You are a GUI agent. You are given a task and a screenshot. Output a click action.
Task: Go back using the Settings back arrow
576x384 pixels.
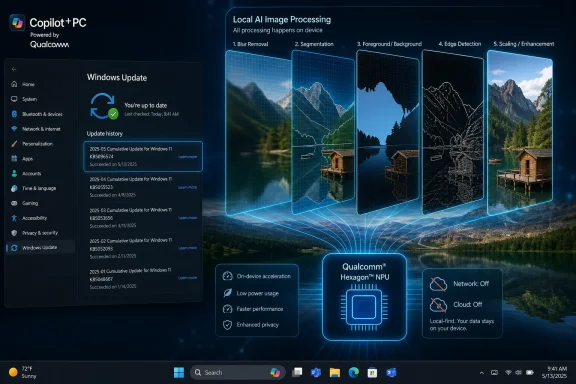tap(14, 69)
